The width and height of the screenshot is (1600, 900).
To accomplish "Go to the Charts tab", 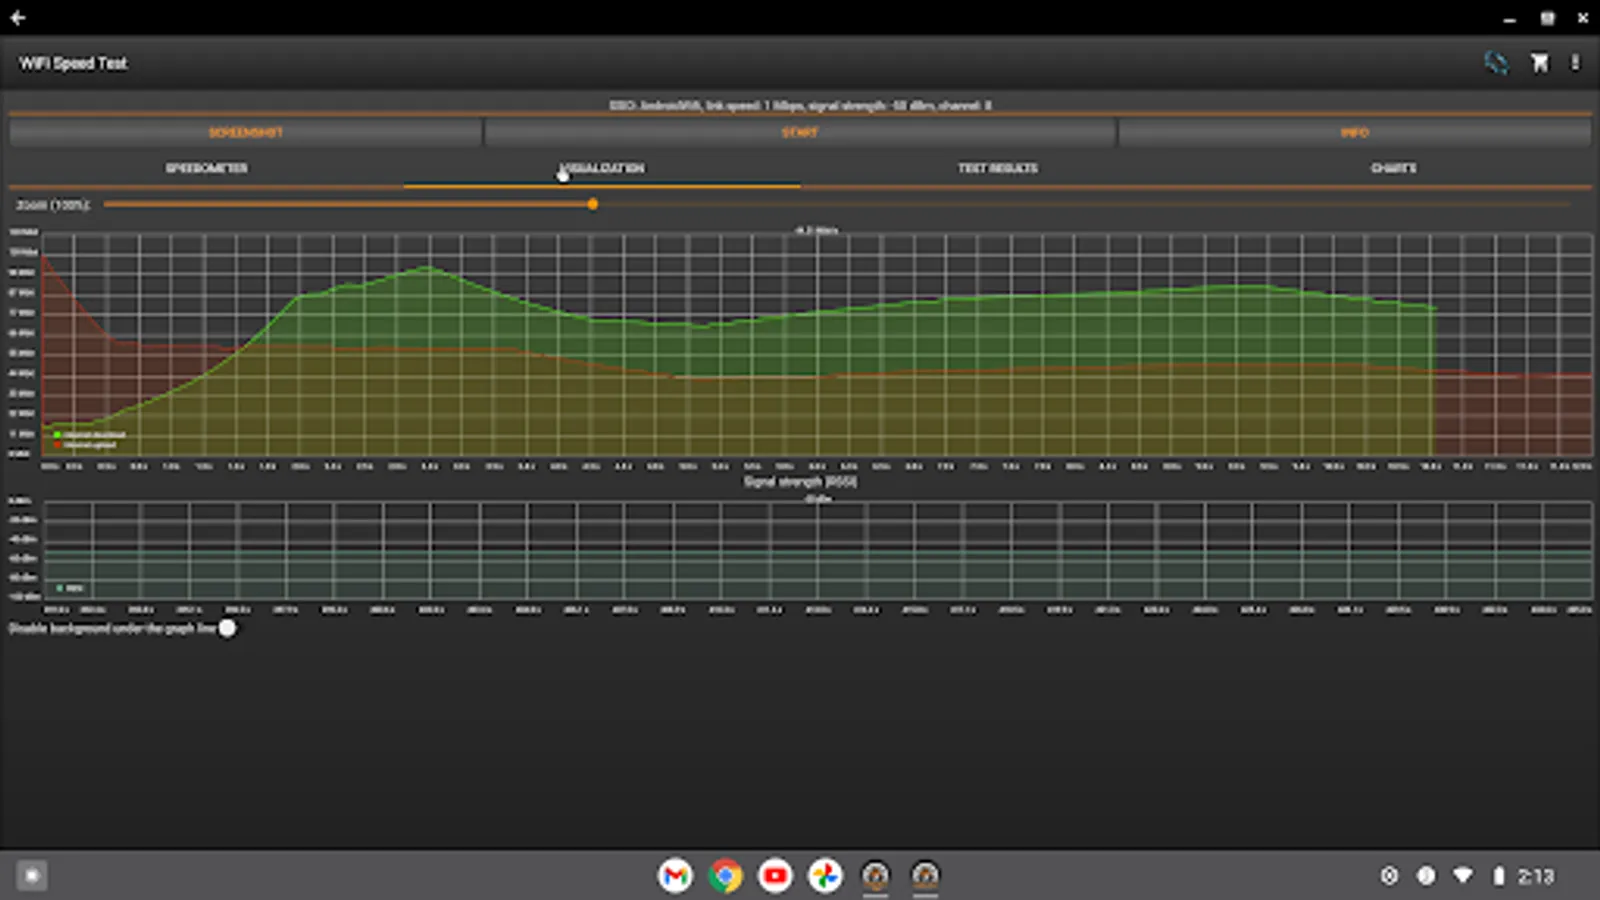I will [1393, 168].
